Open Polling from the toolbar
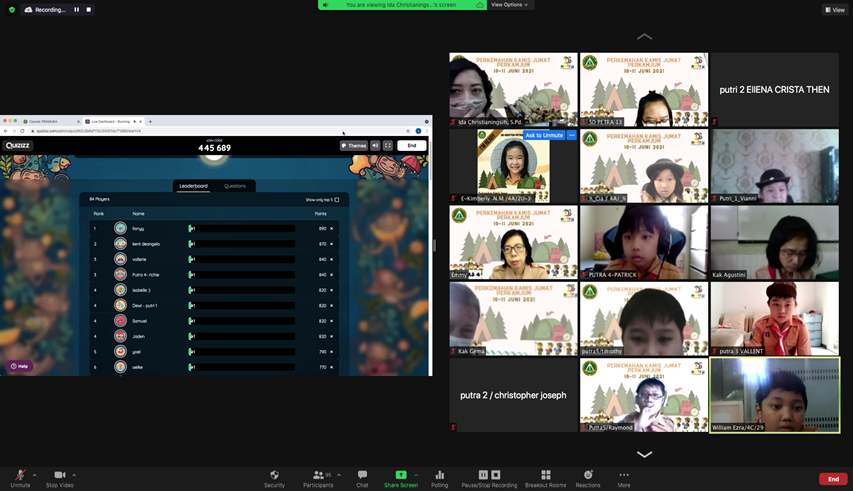 tap(439, 476)
